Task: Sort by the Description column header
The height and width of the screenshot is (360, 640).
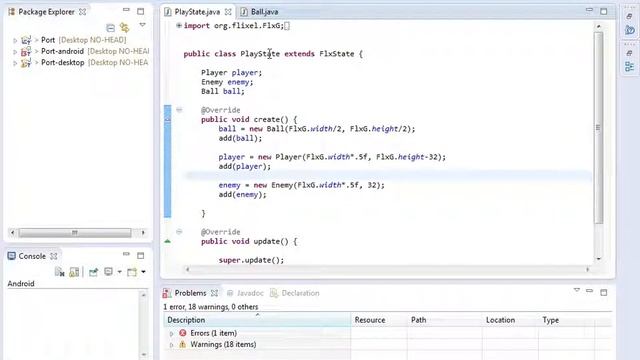Action: coord(257,320)
